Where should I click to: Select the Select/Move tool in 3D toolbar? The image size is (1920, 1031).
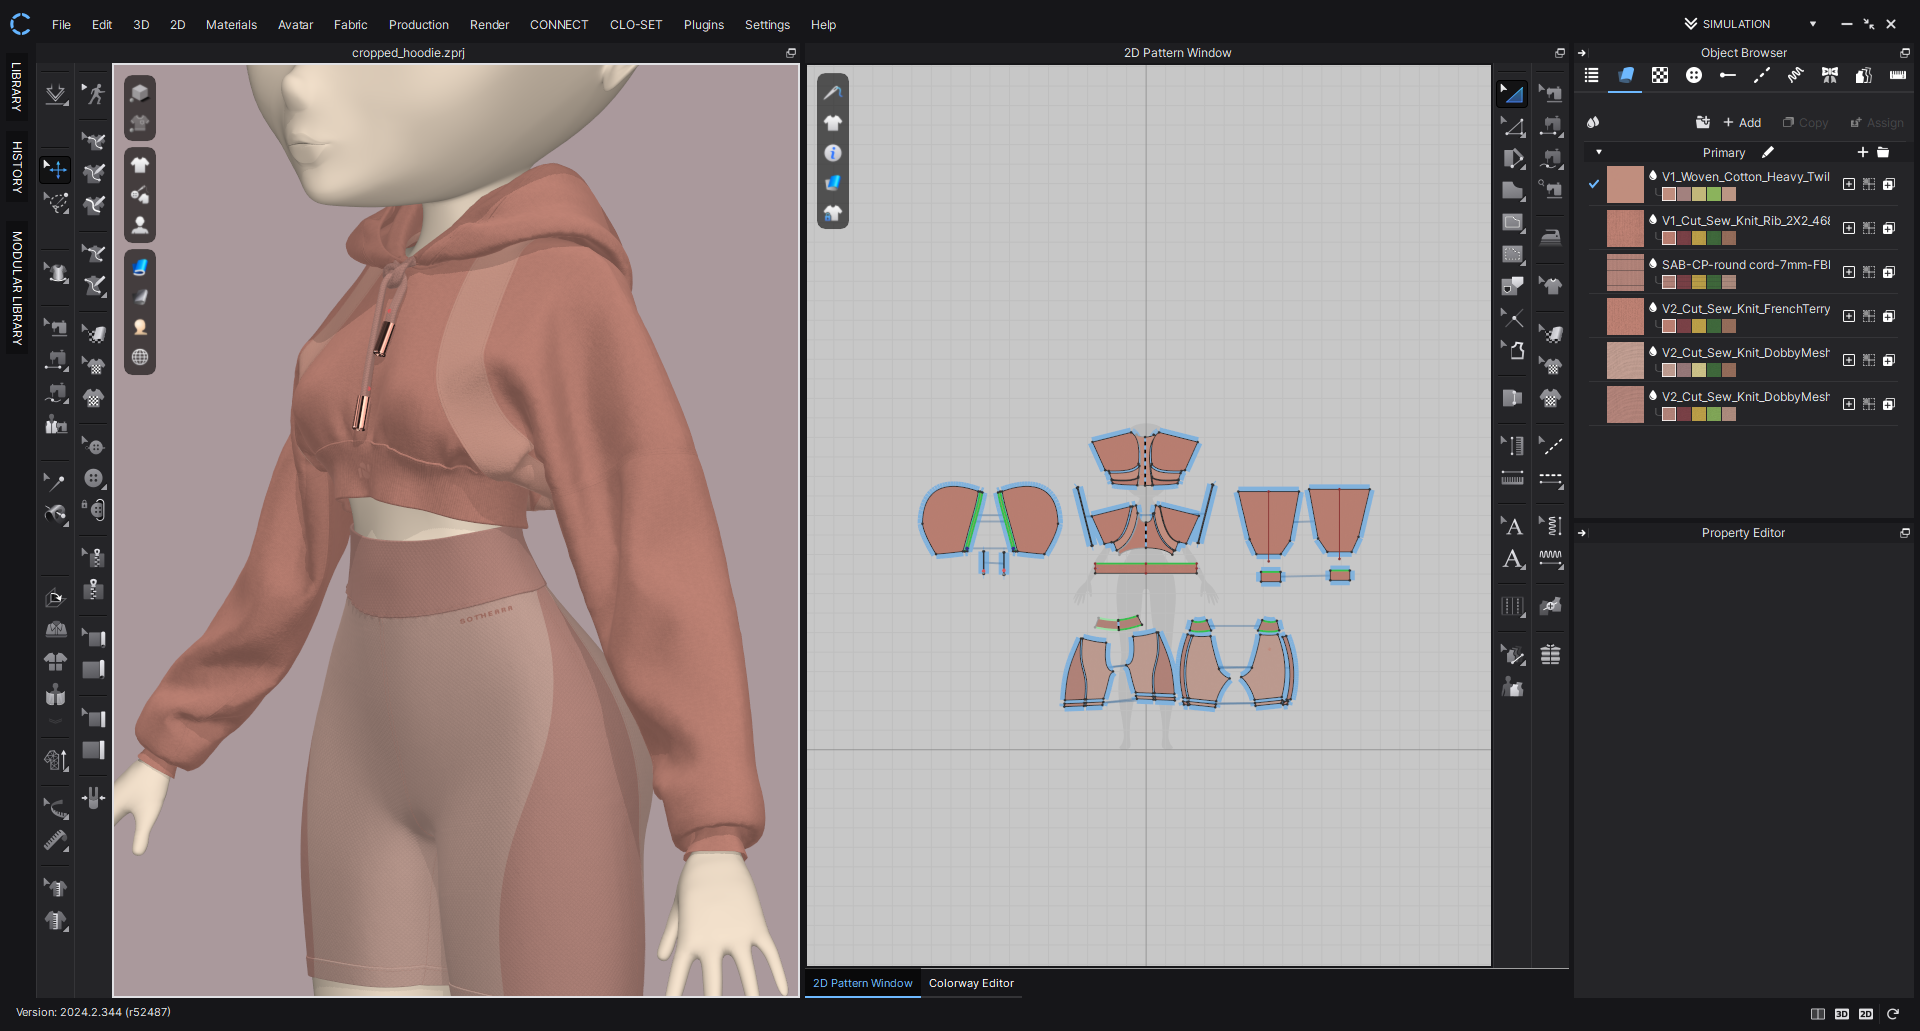(56, 169)
